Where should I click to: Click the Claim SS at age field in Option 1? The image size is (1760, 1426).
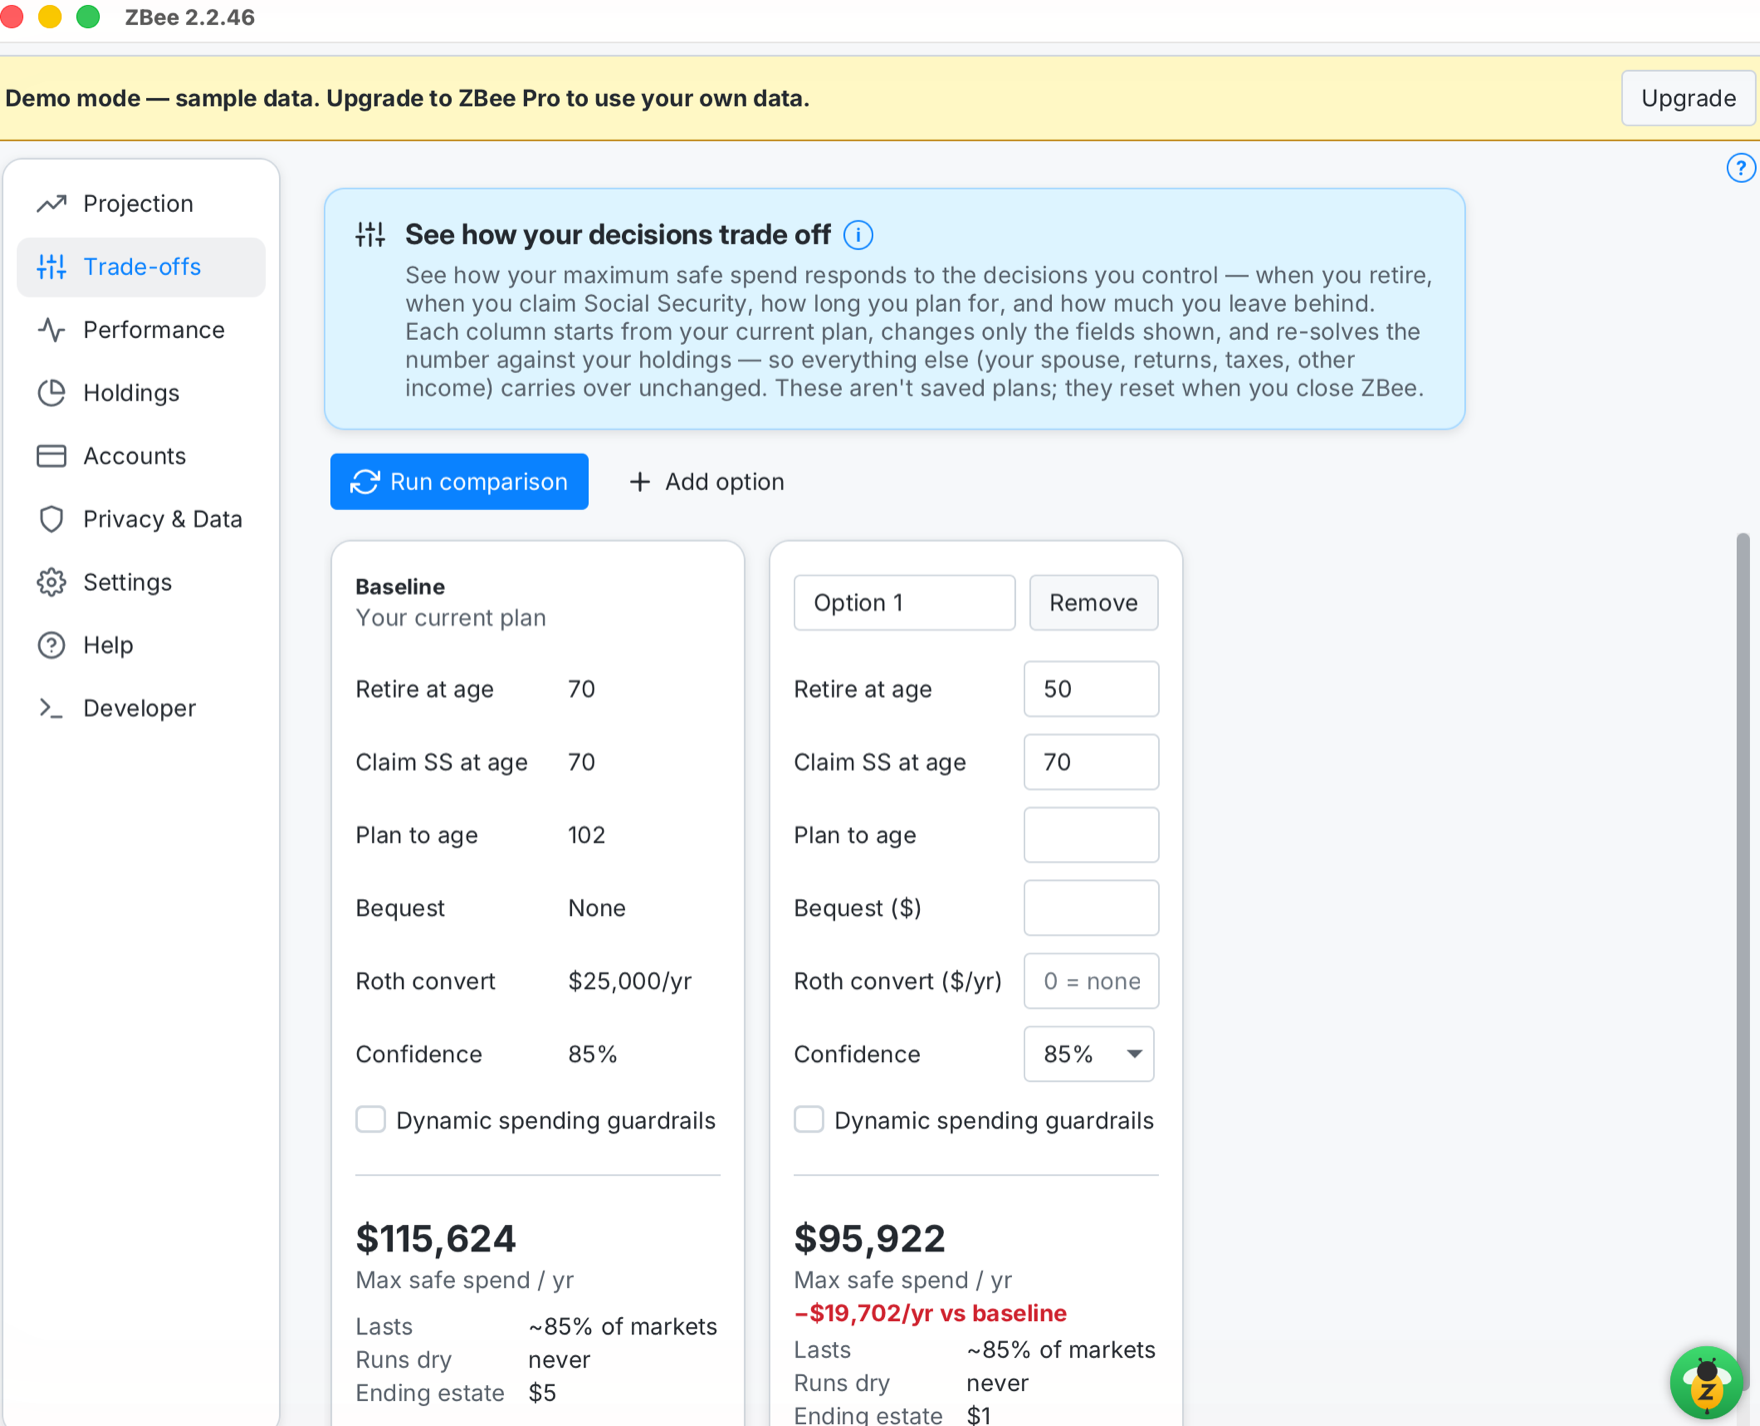pos(1091,762)
